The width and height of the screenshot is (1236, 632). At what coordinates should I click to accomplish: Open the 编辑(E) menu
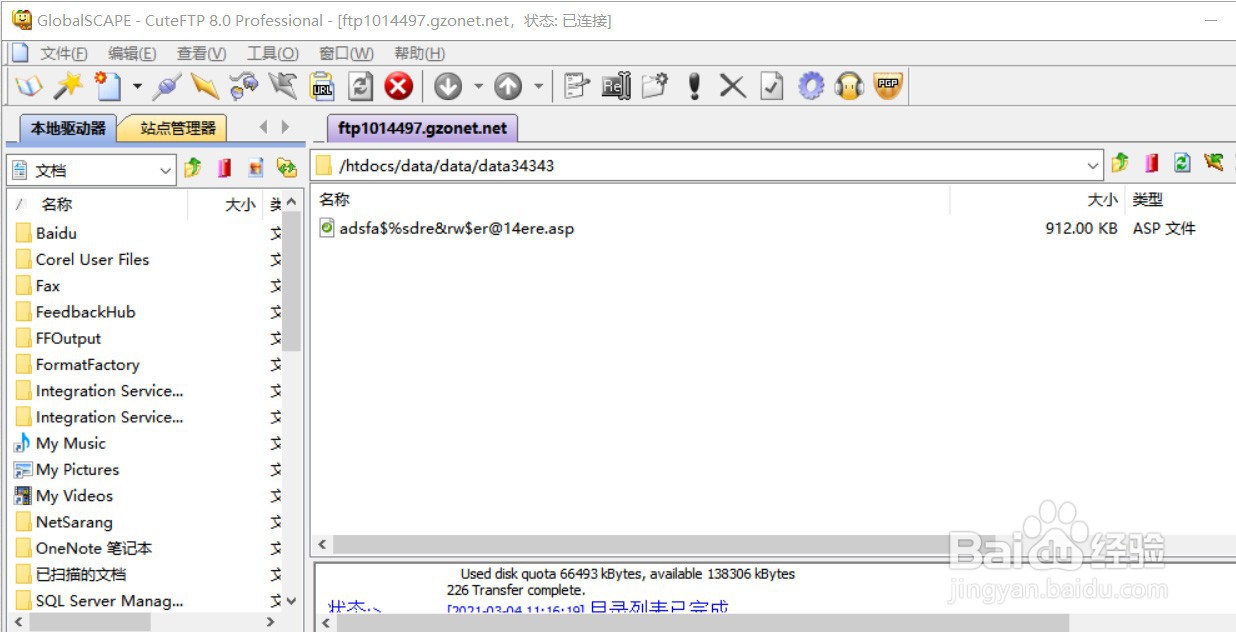[x=132, y=54]
